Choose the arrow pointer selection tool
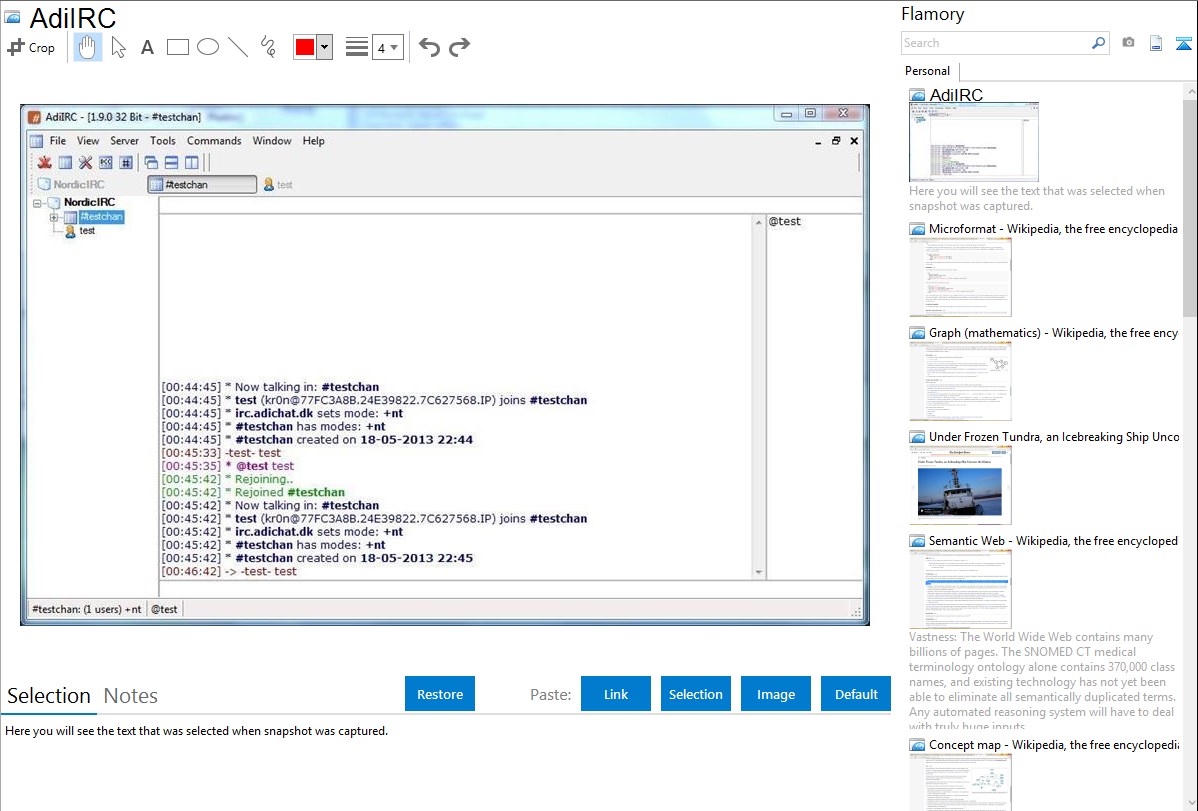The height and width of the screenshot is (811, 1198). coord(118,47)
